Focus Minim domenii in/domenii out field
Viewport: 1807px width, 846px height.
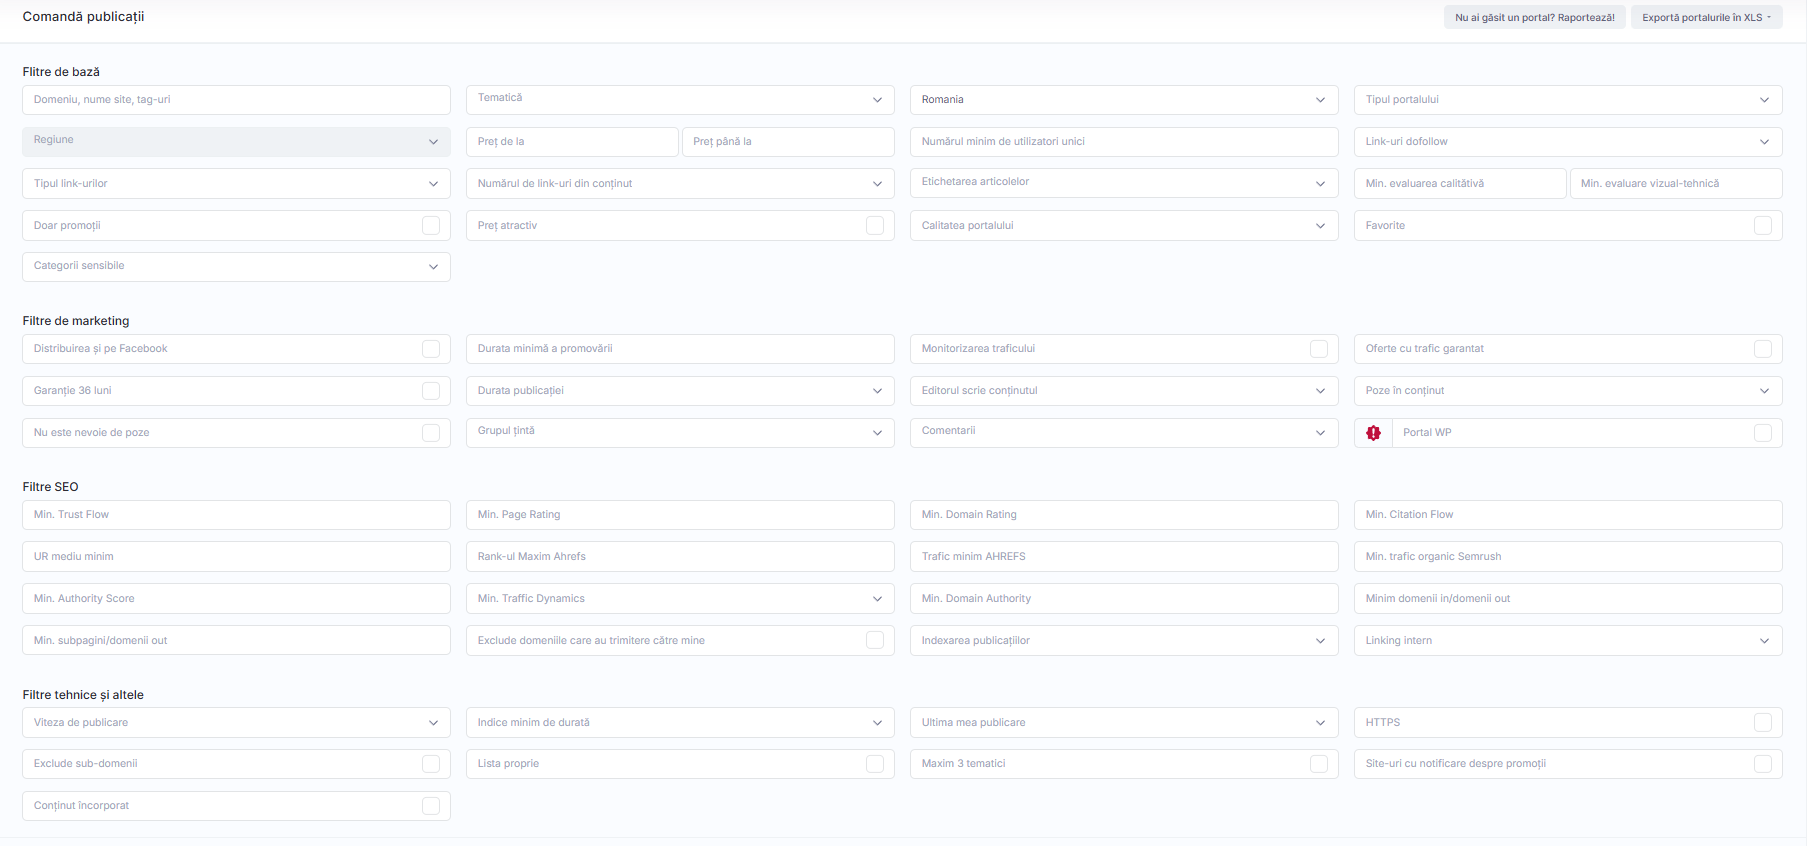(x=1568, y=599)
